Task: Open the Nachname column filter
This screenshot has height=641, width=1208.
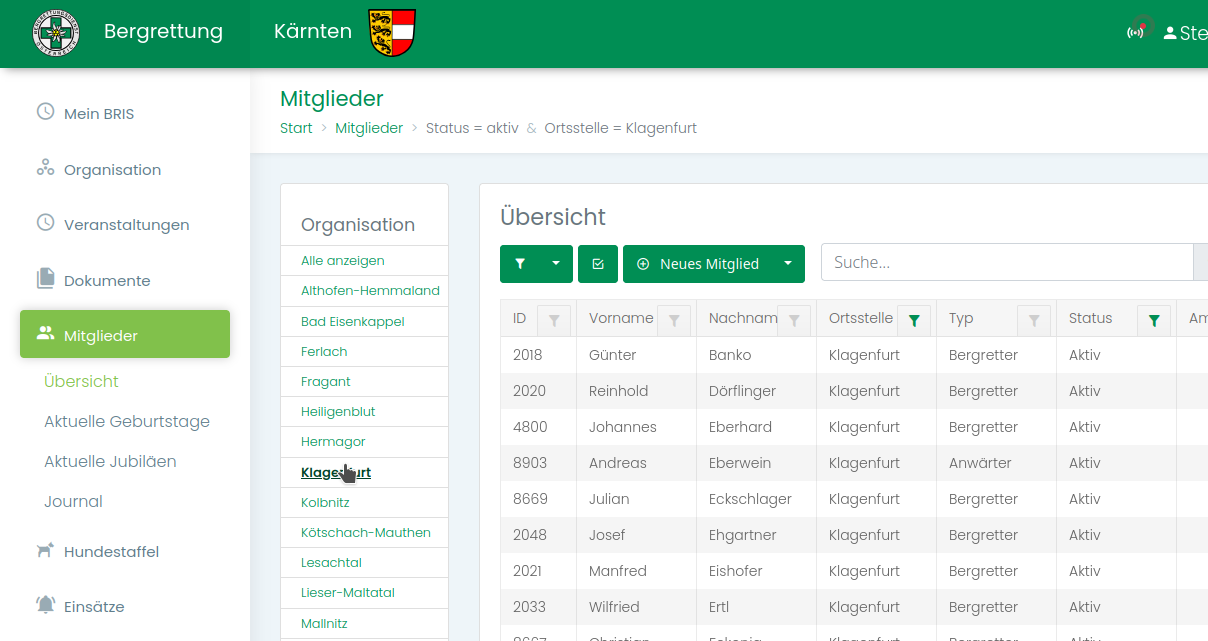Action: [x=794, y=320]
